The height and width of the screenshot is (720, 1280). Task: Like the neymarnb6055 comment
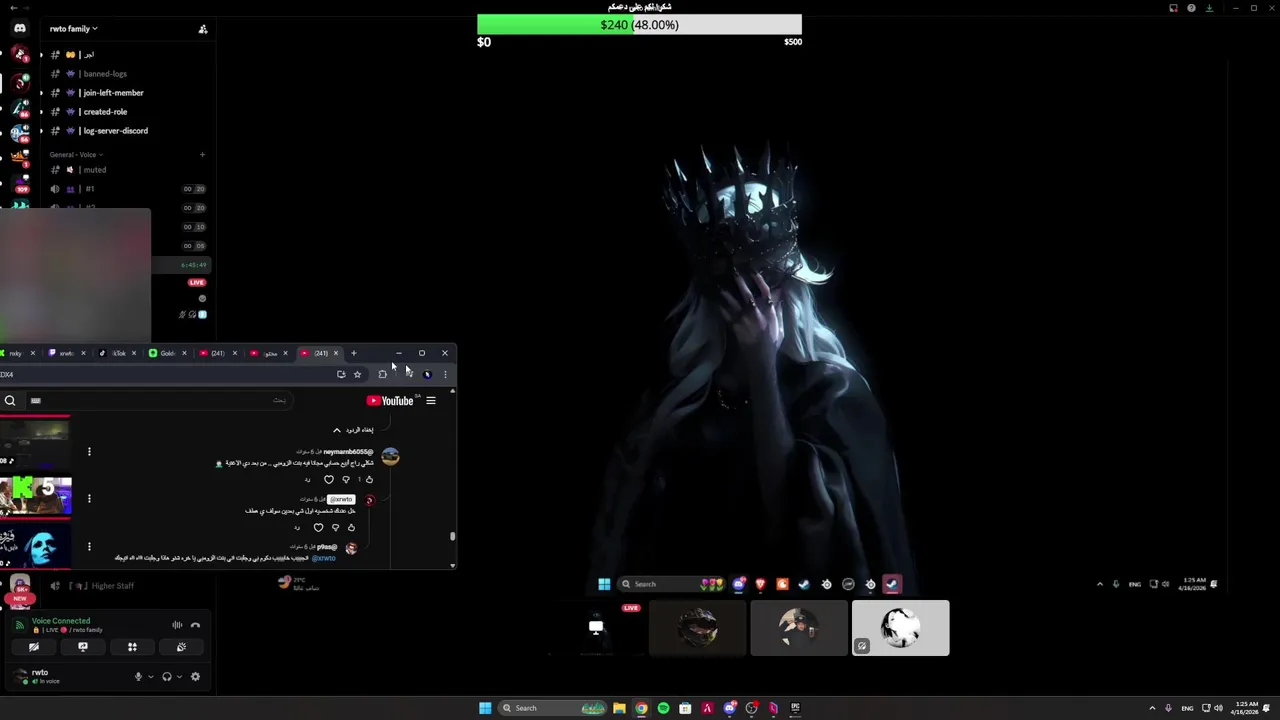(x=369, y=480)
